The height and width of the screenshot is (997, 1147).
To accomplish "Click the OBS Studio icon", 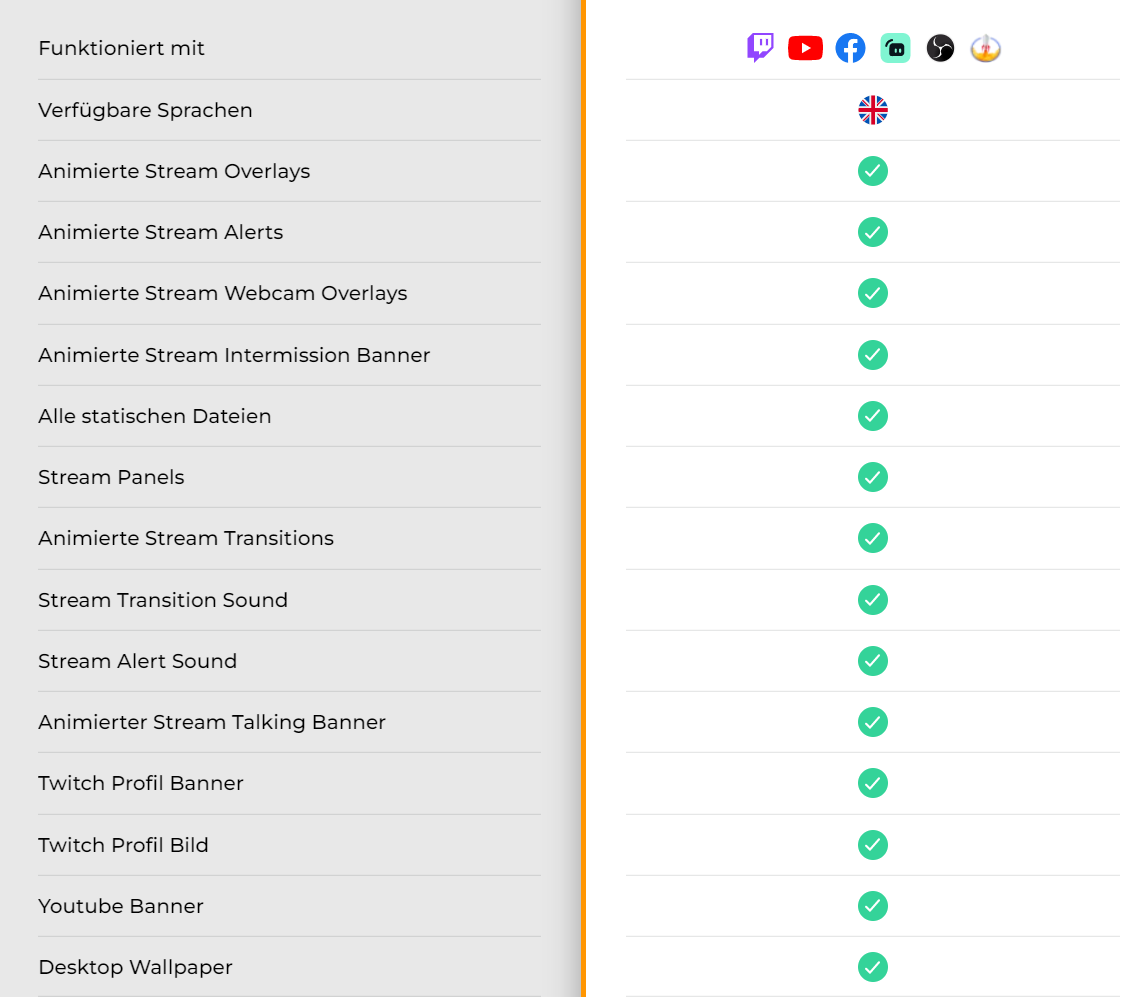I will (x=940, y=47).
